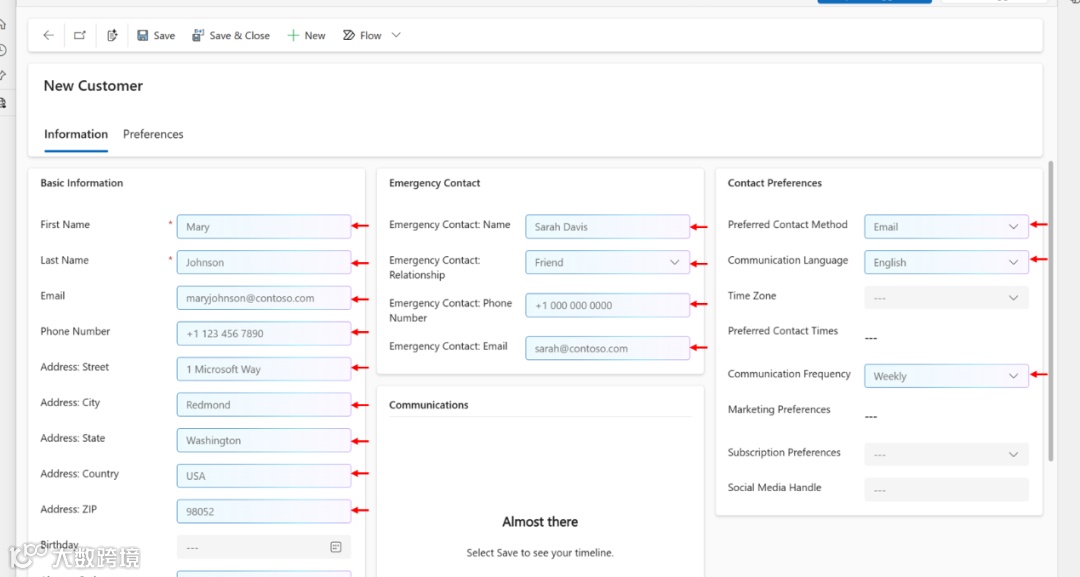Click the home icon in left sidebar
Viewport: 1080px width, 577px height.
pos(3,25)
